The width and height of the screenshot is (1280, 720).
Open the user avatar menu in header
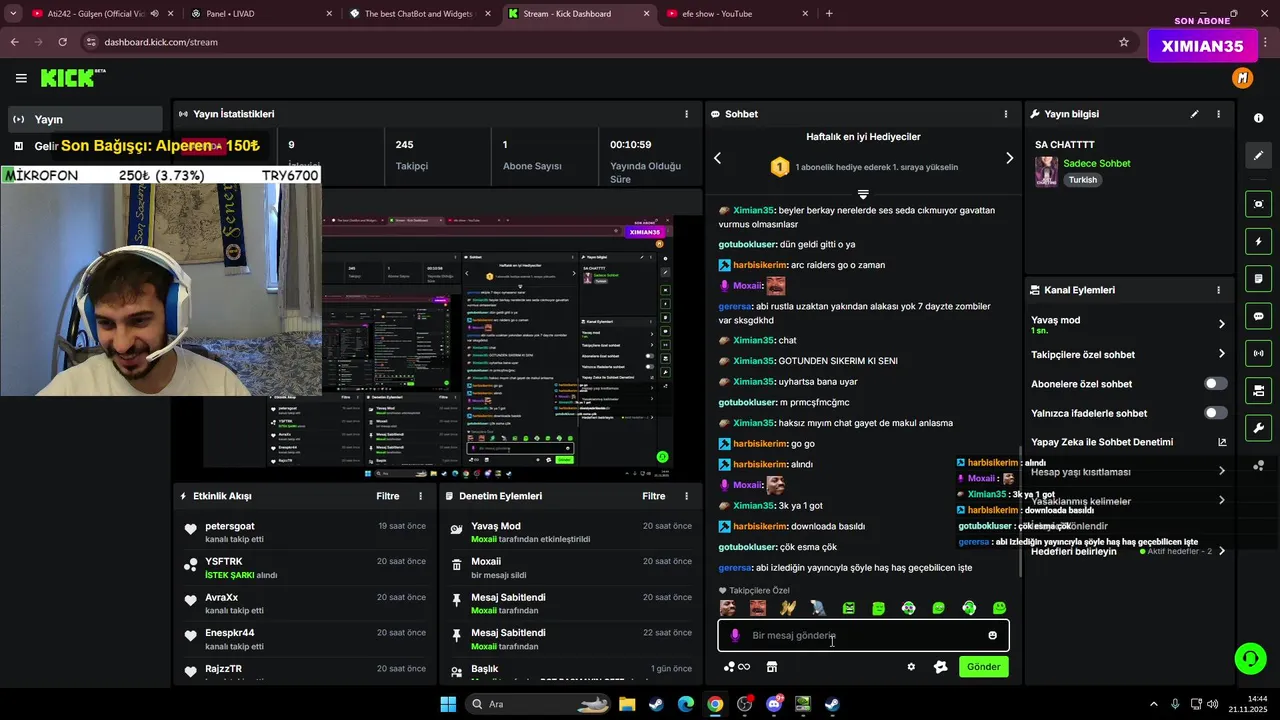(1242, 78)
